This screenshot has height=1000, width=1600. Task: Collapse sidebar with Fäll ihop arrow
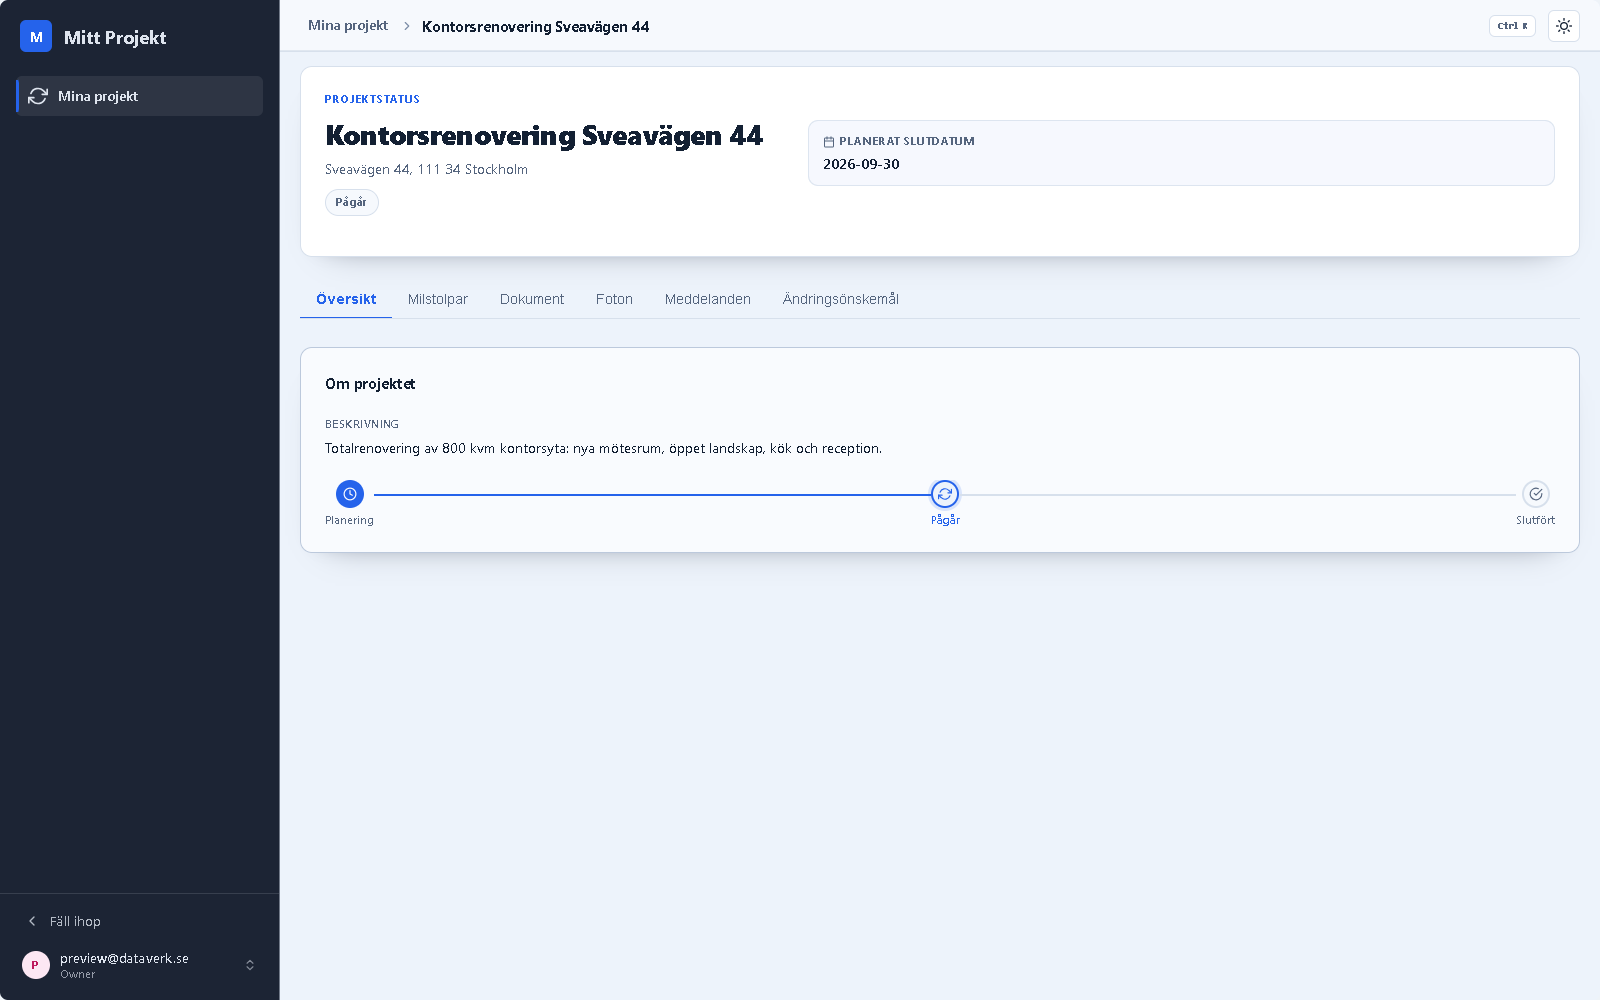coord(32,921)
